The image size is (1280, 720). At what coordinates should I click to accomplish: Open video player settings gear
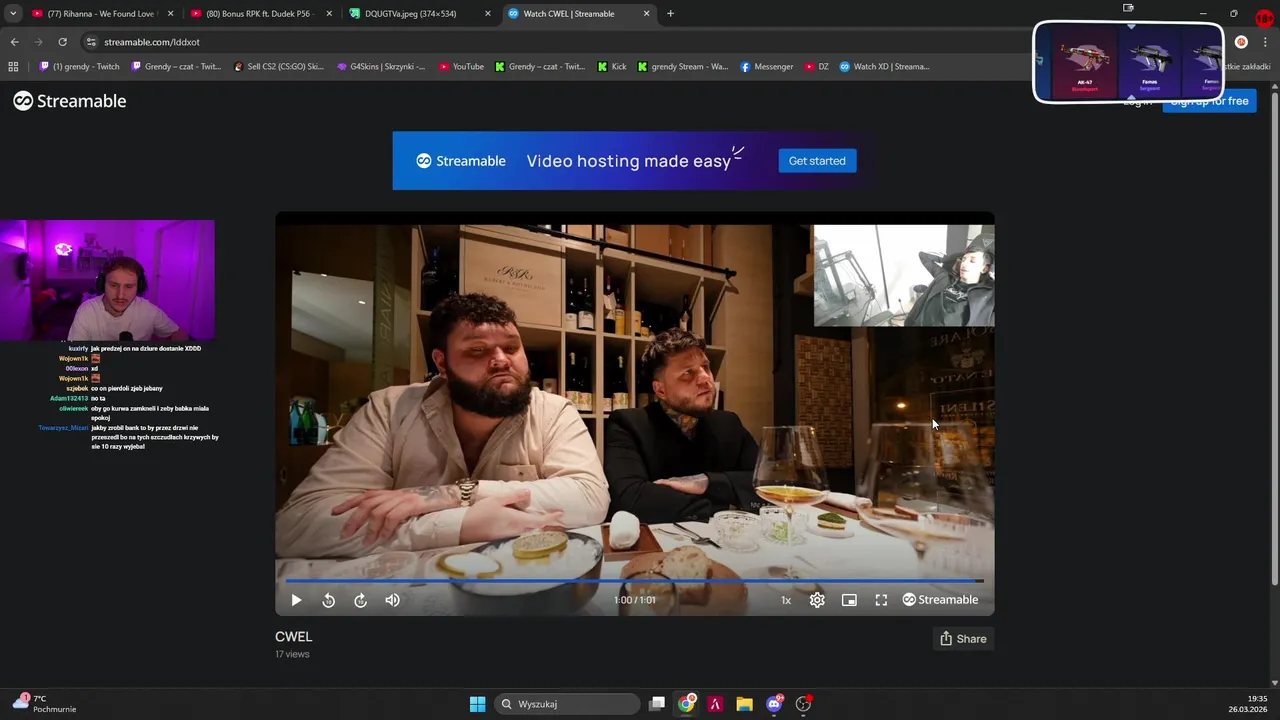pyautogui.click(x=817, y=600)
